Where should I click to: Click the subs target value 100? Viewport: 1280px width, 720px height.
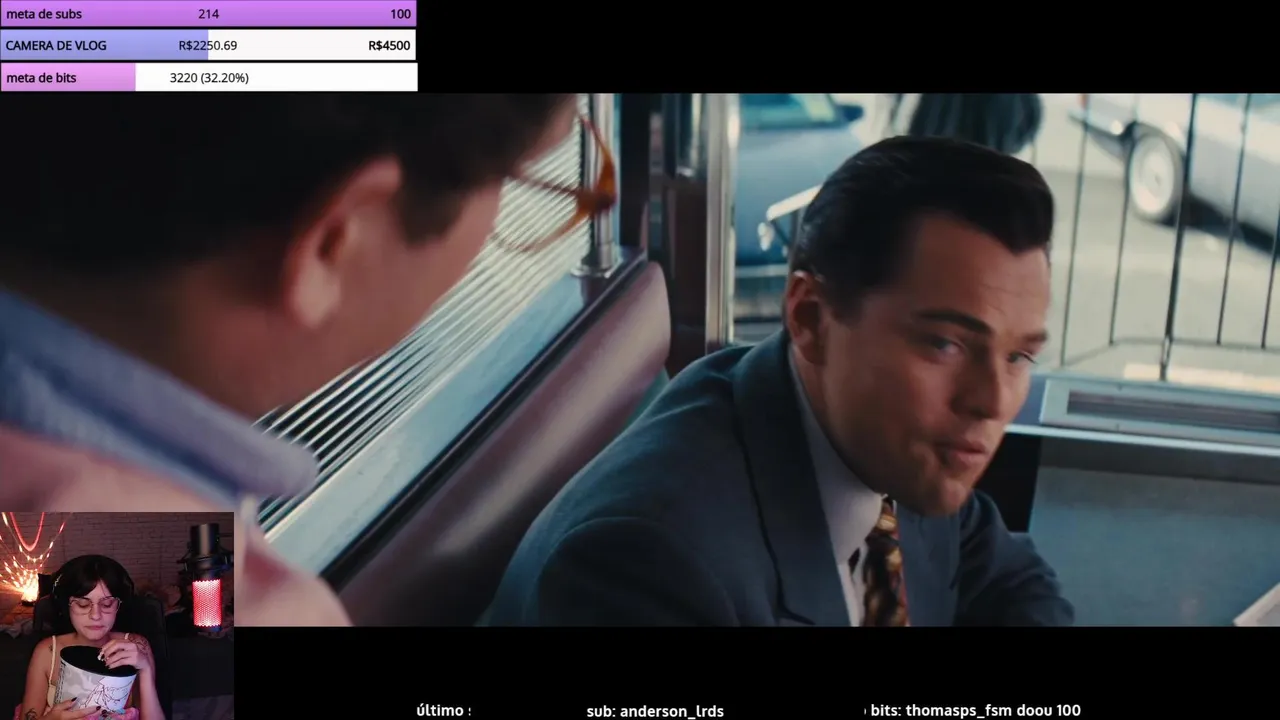tap(400, 14)
